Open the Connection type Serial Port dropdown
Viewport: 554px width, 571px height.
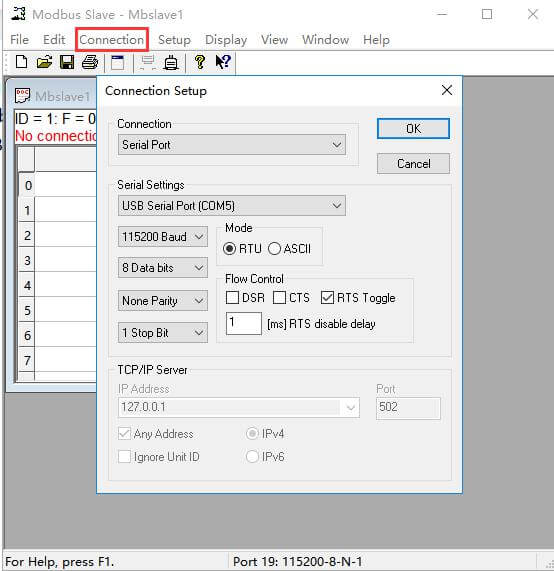coord(232,145)
